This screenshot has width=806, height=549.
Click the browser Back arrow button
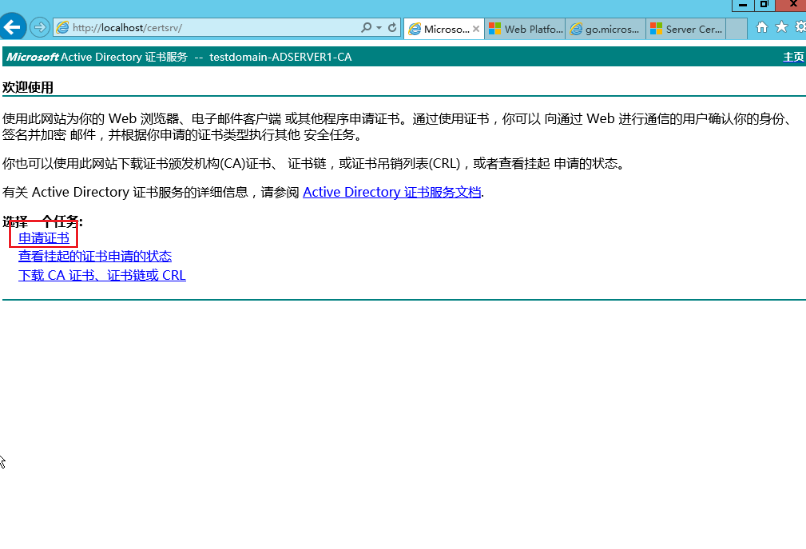pyautogui.click(x=12, y=26)
